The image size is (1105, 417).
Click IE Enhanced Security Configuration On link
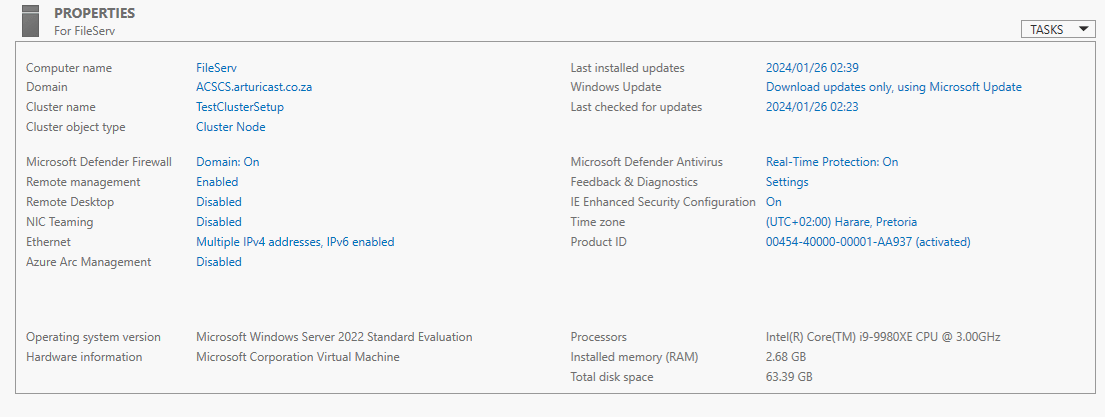tap(774, 202)
